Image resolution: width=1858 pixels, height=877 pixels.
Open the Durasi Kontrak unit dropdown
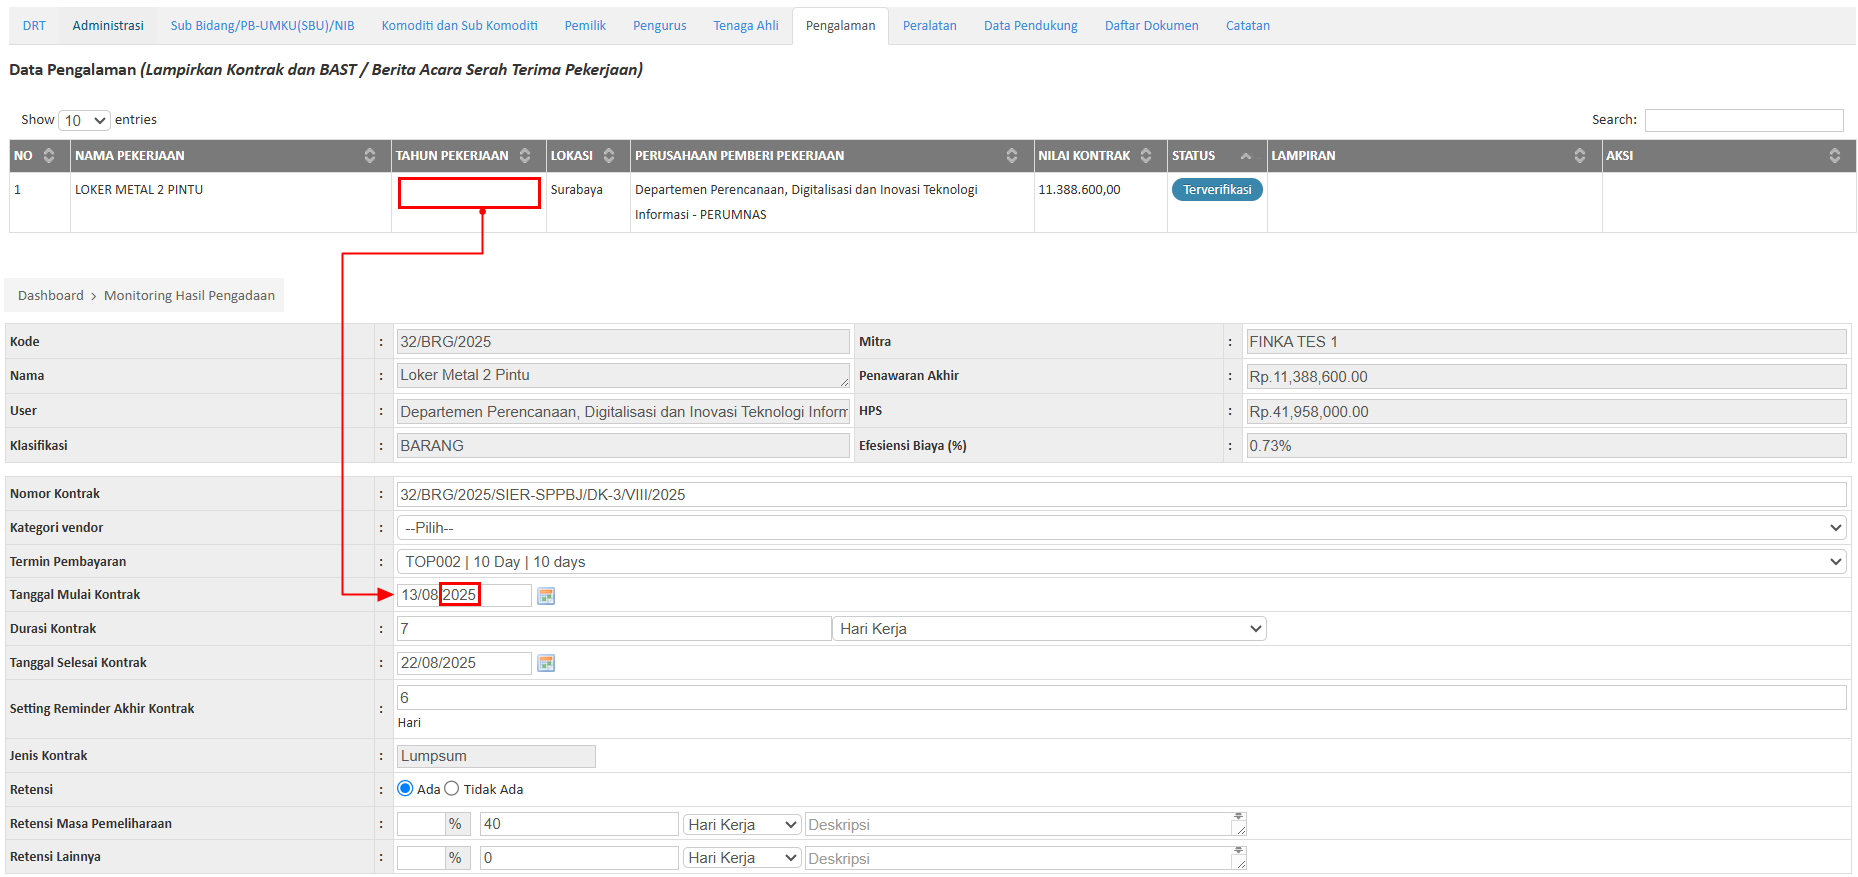pyautogui.click(x=1049, y=629)
